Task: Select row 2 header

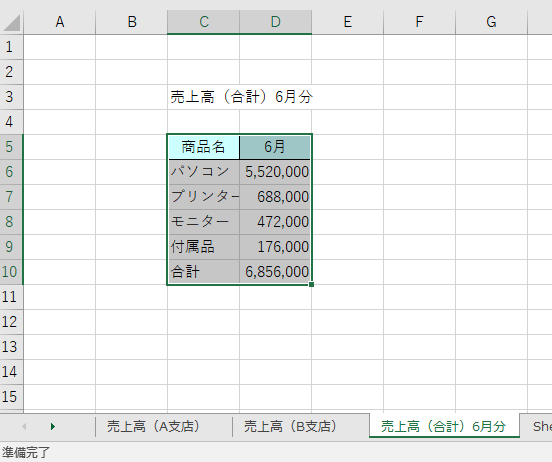Action: coord(12,72)
